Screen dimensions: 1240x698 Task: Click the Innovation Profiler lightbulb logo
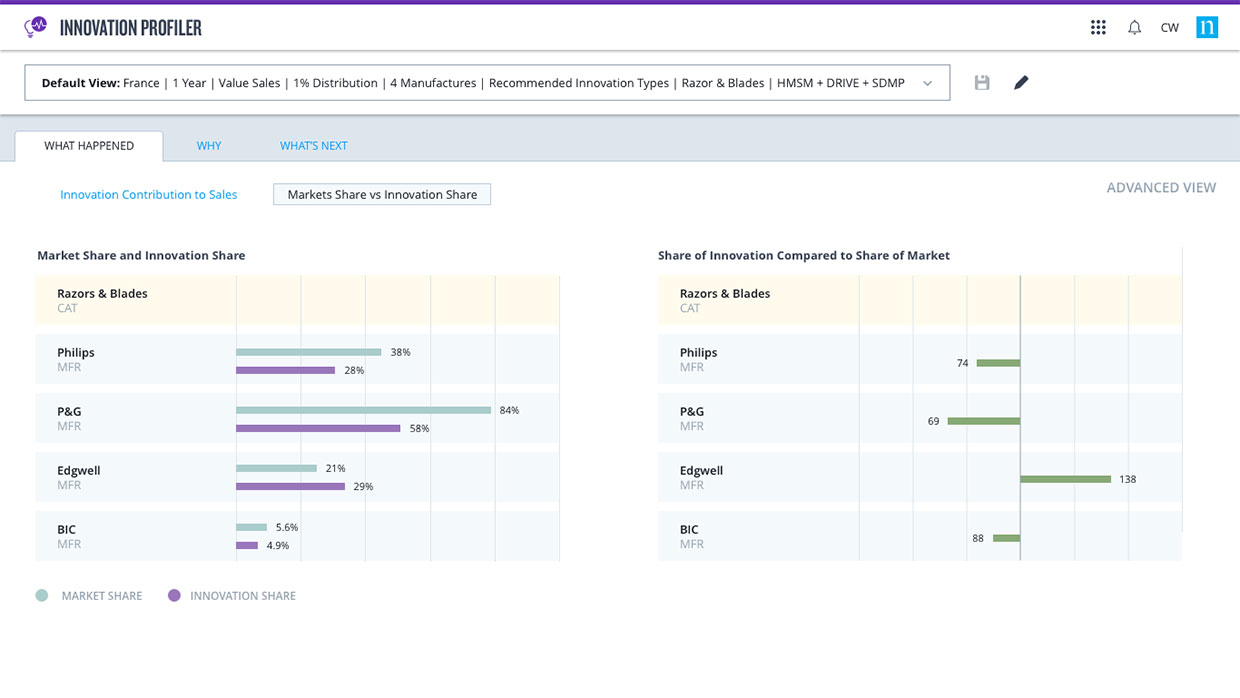[x=36, y=27]
